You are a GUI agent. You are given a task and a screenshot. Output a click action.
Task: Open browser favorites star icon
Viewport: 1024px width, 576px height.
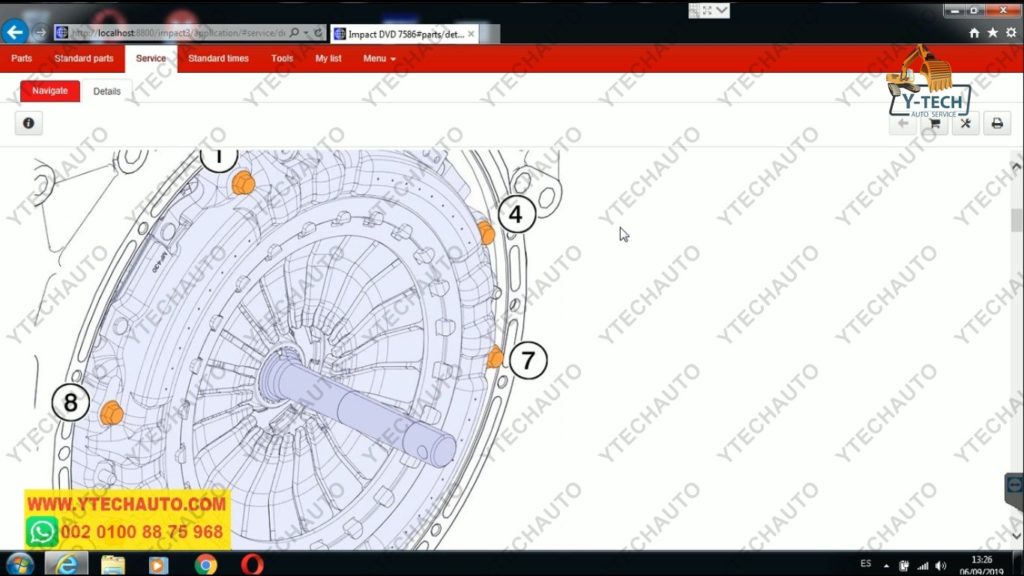pyautogui.click(x=993, y=33)
